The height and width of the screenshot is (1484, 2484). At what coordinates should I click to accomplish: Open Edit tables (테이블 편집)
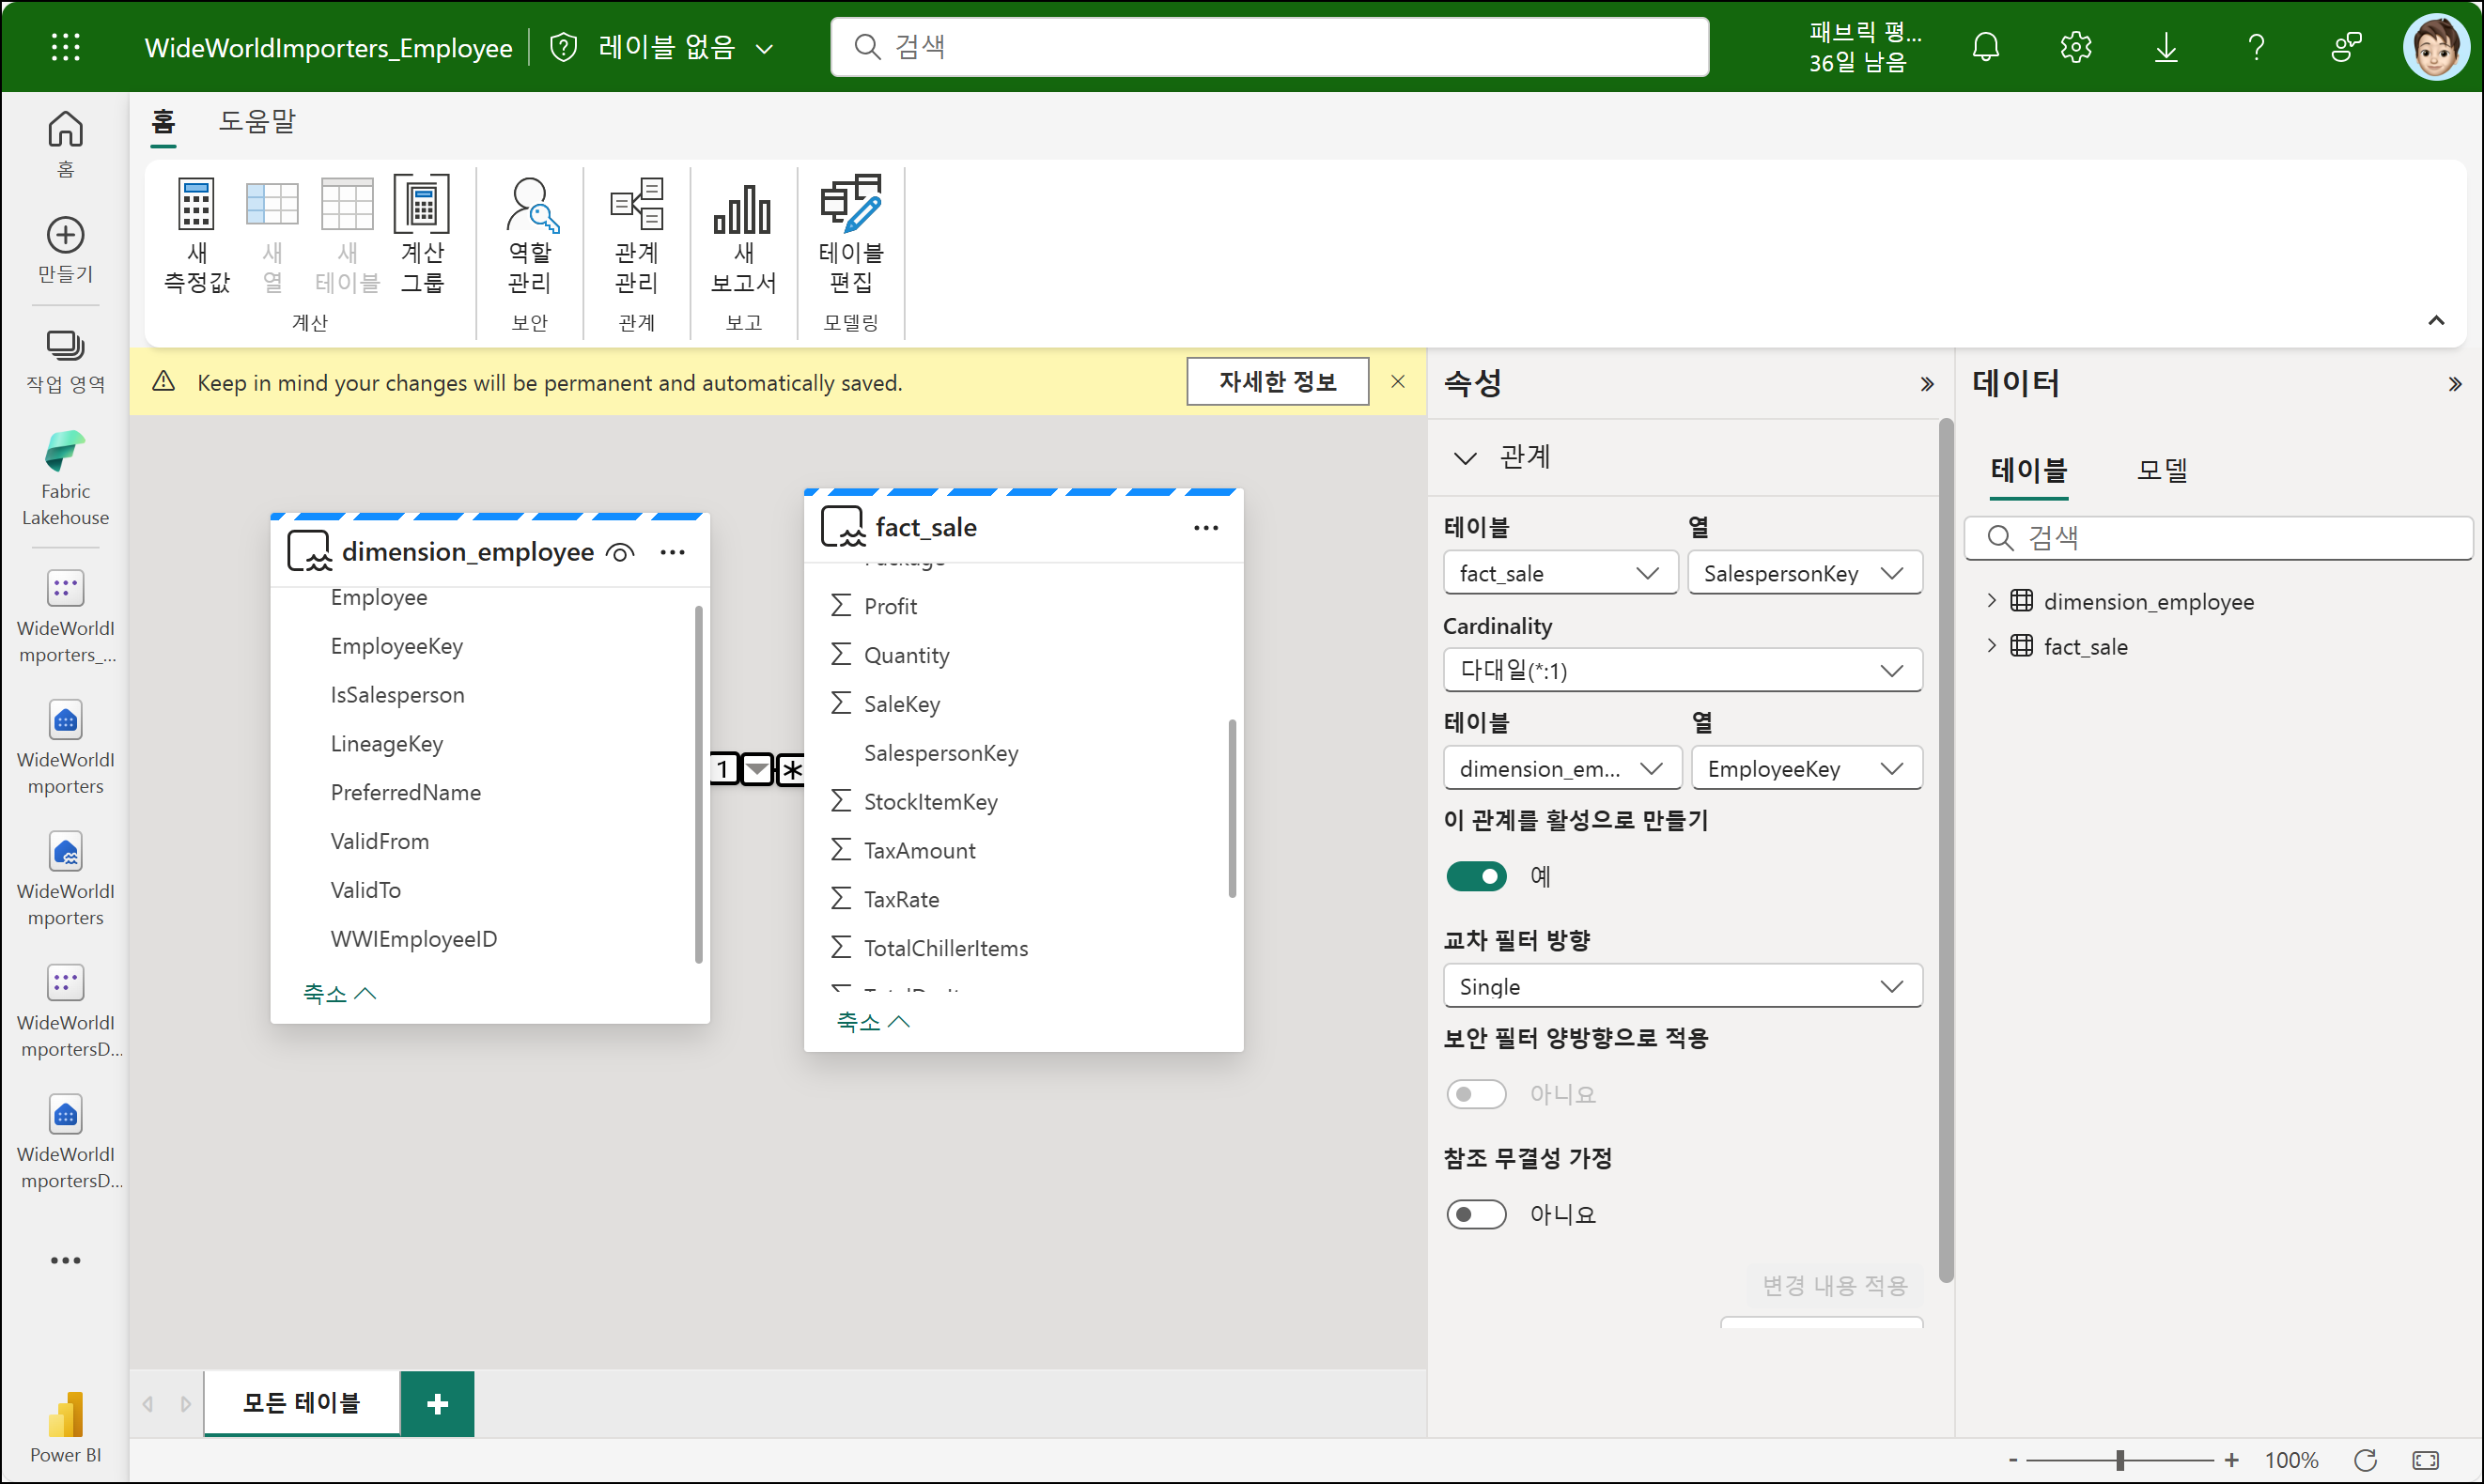pos(850,235)
